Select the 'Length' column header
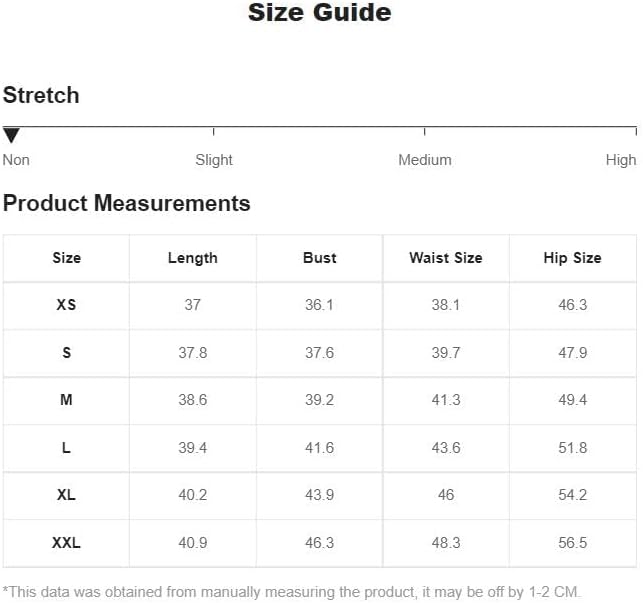Screen dimensions: 643x603 pyautogui.click(x=193, y=258)
